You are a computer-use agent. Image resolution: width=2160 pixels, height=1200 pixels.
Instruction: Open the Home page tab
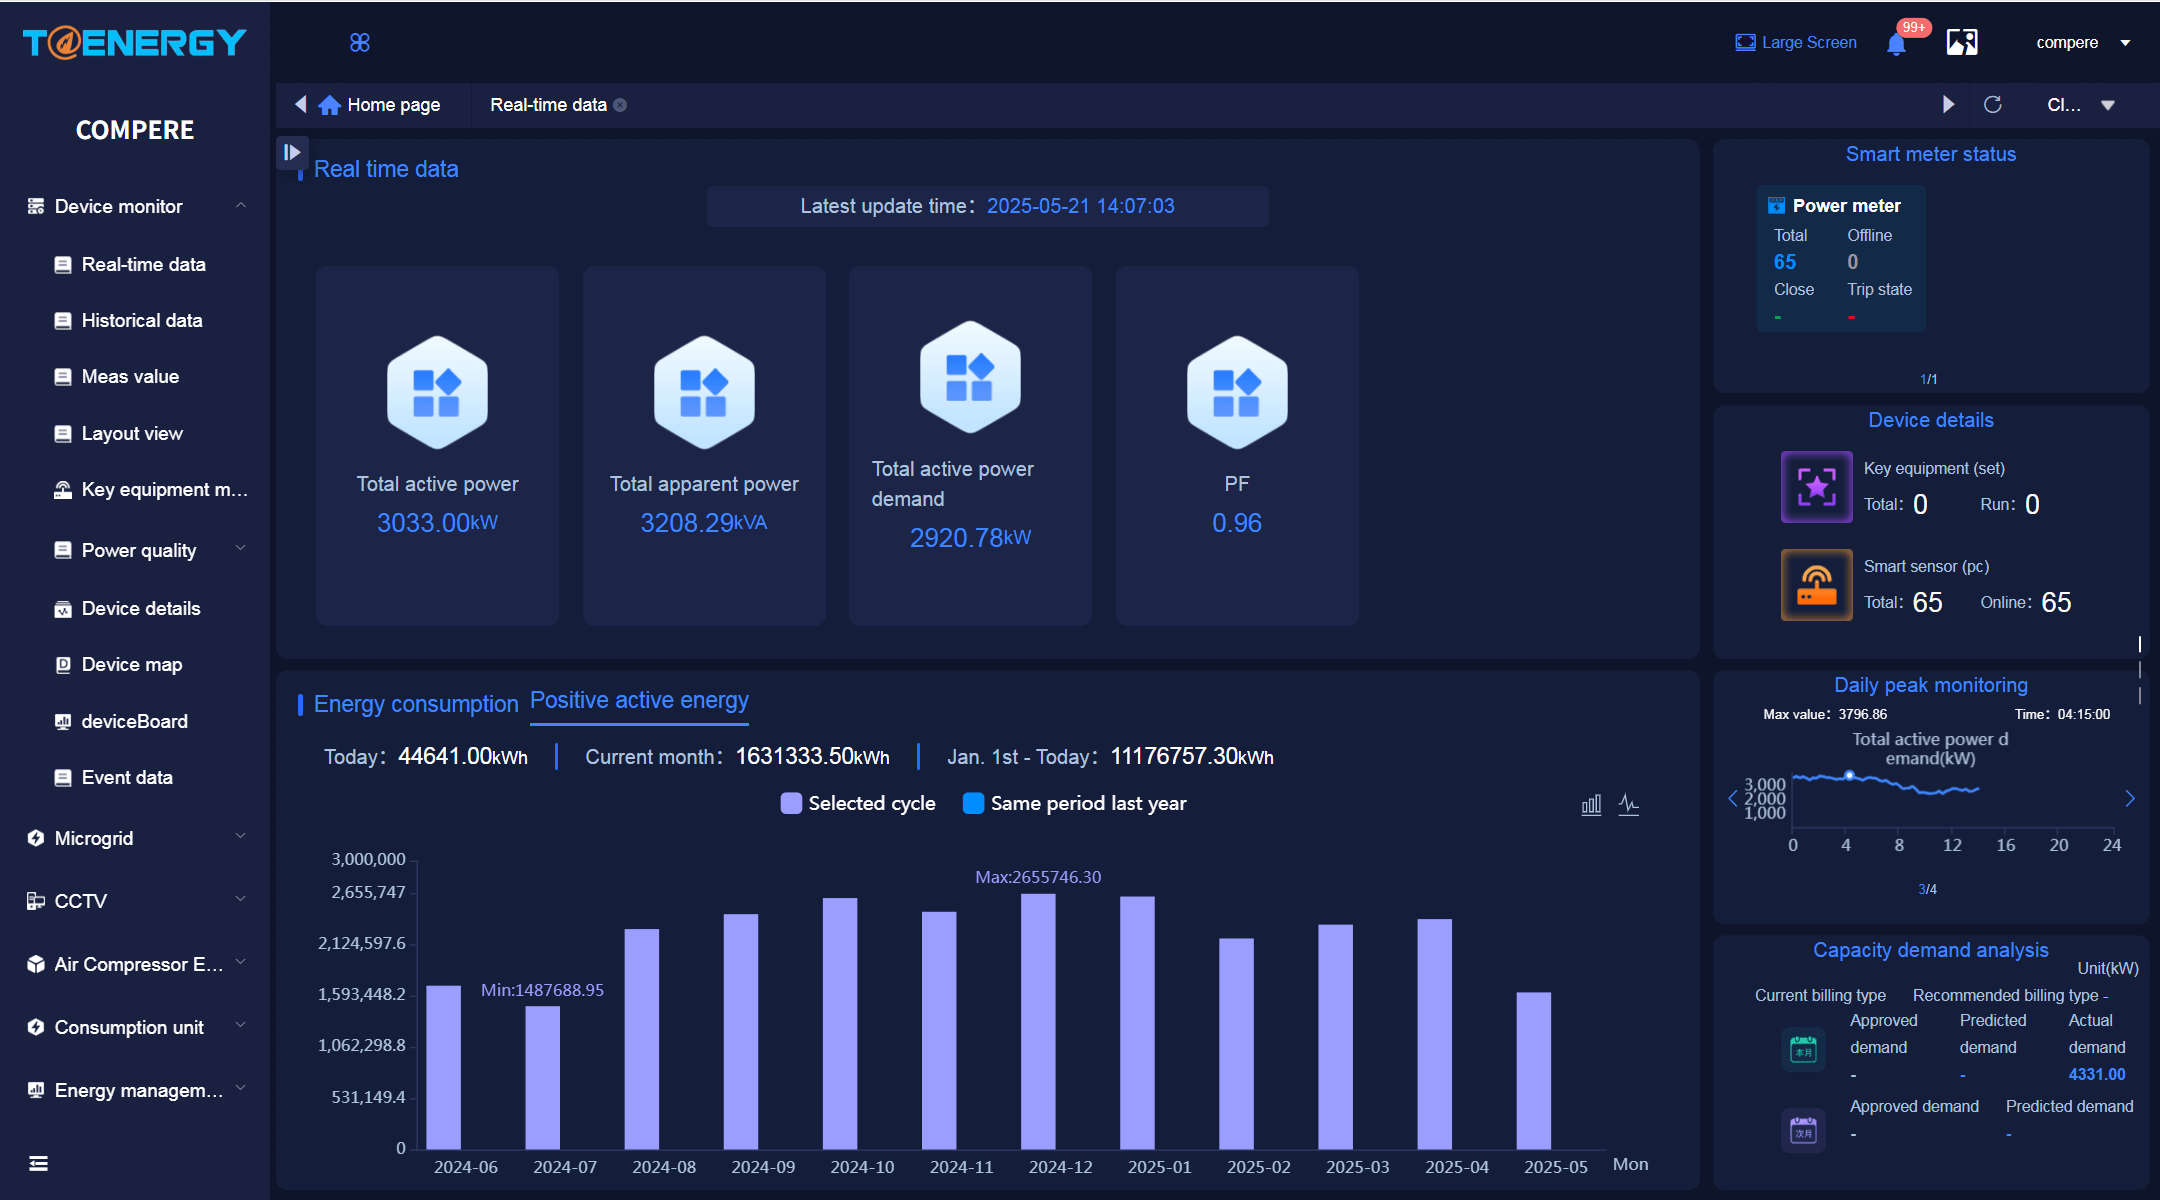(380, 105)
